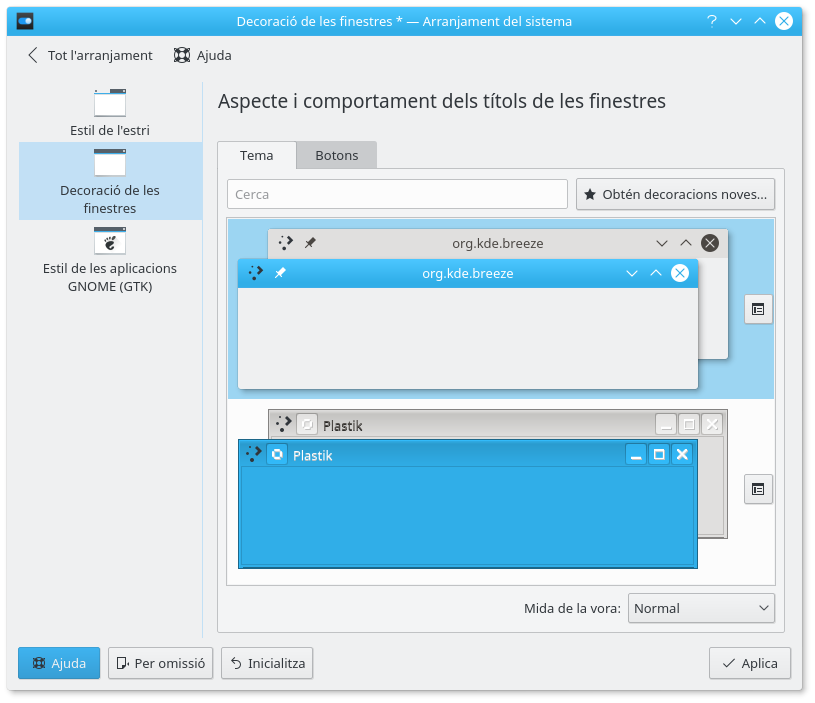Open Ajuda from the top toolbar

point(203,55)
